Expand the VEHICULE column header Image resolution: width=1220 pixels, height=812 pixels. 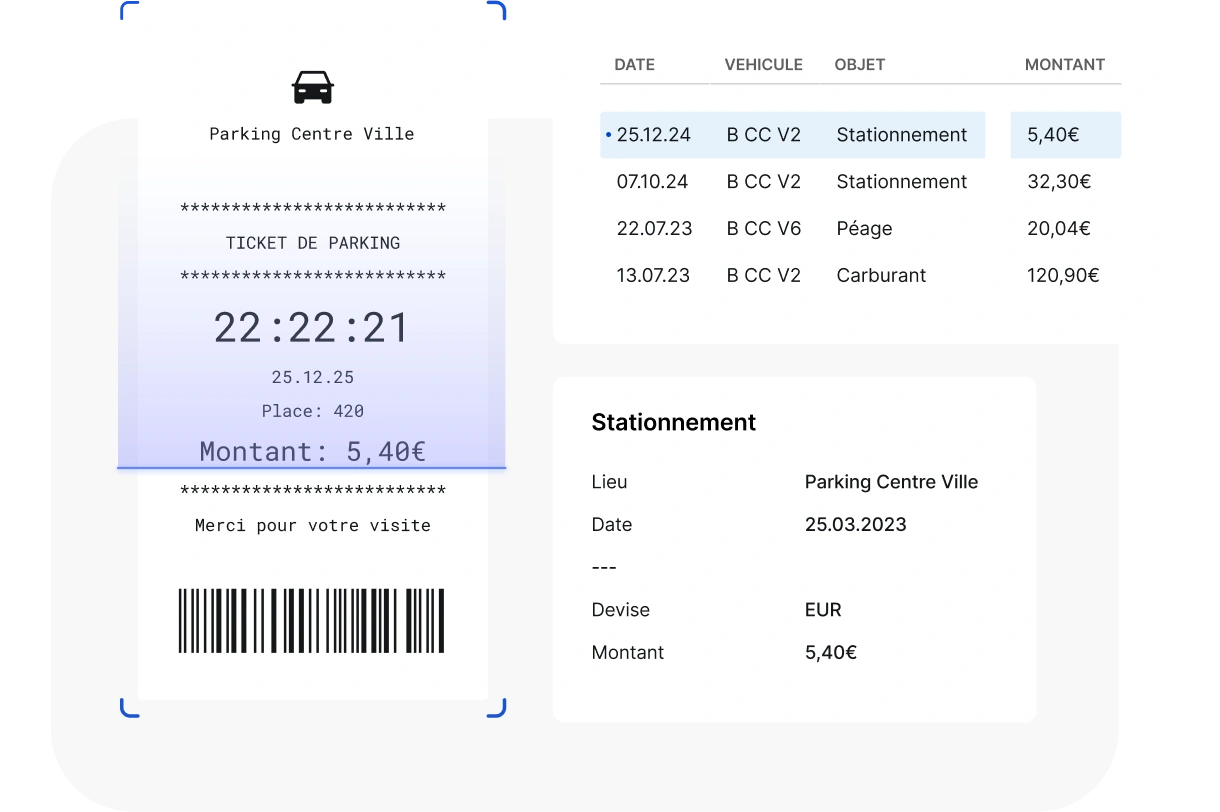763,64
